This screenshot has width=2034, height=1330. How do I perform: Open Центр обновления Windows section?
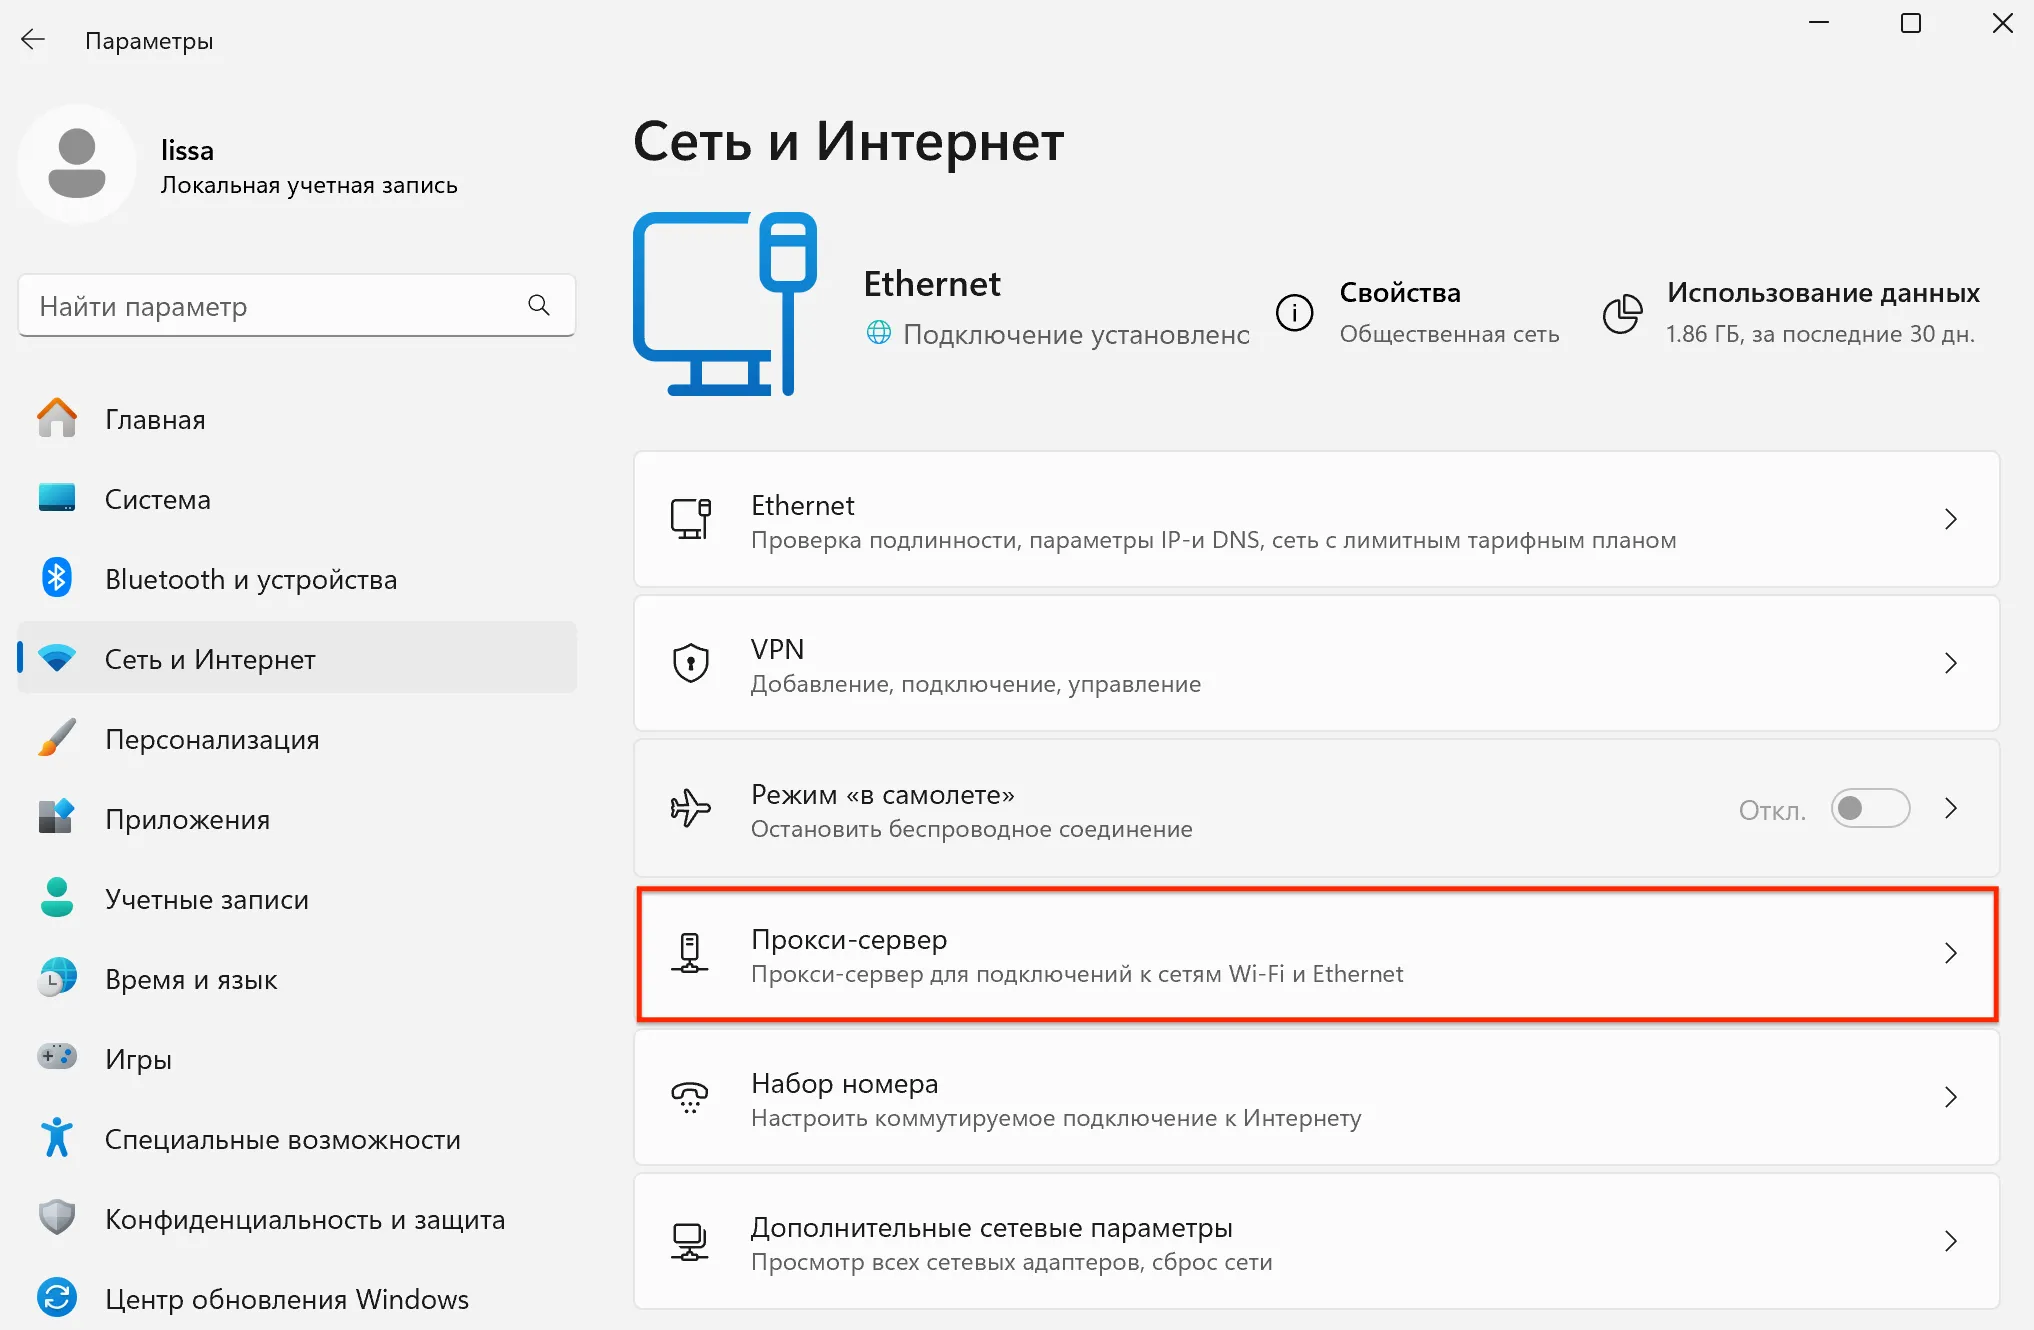297,1298
